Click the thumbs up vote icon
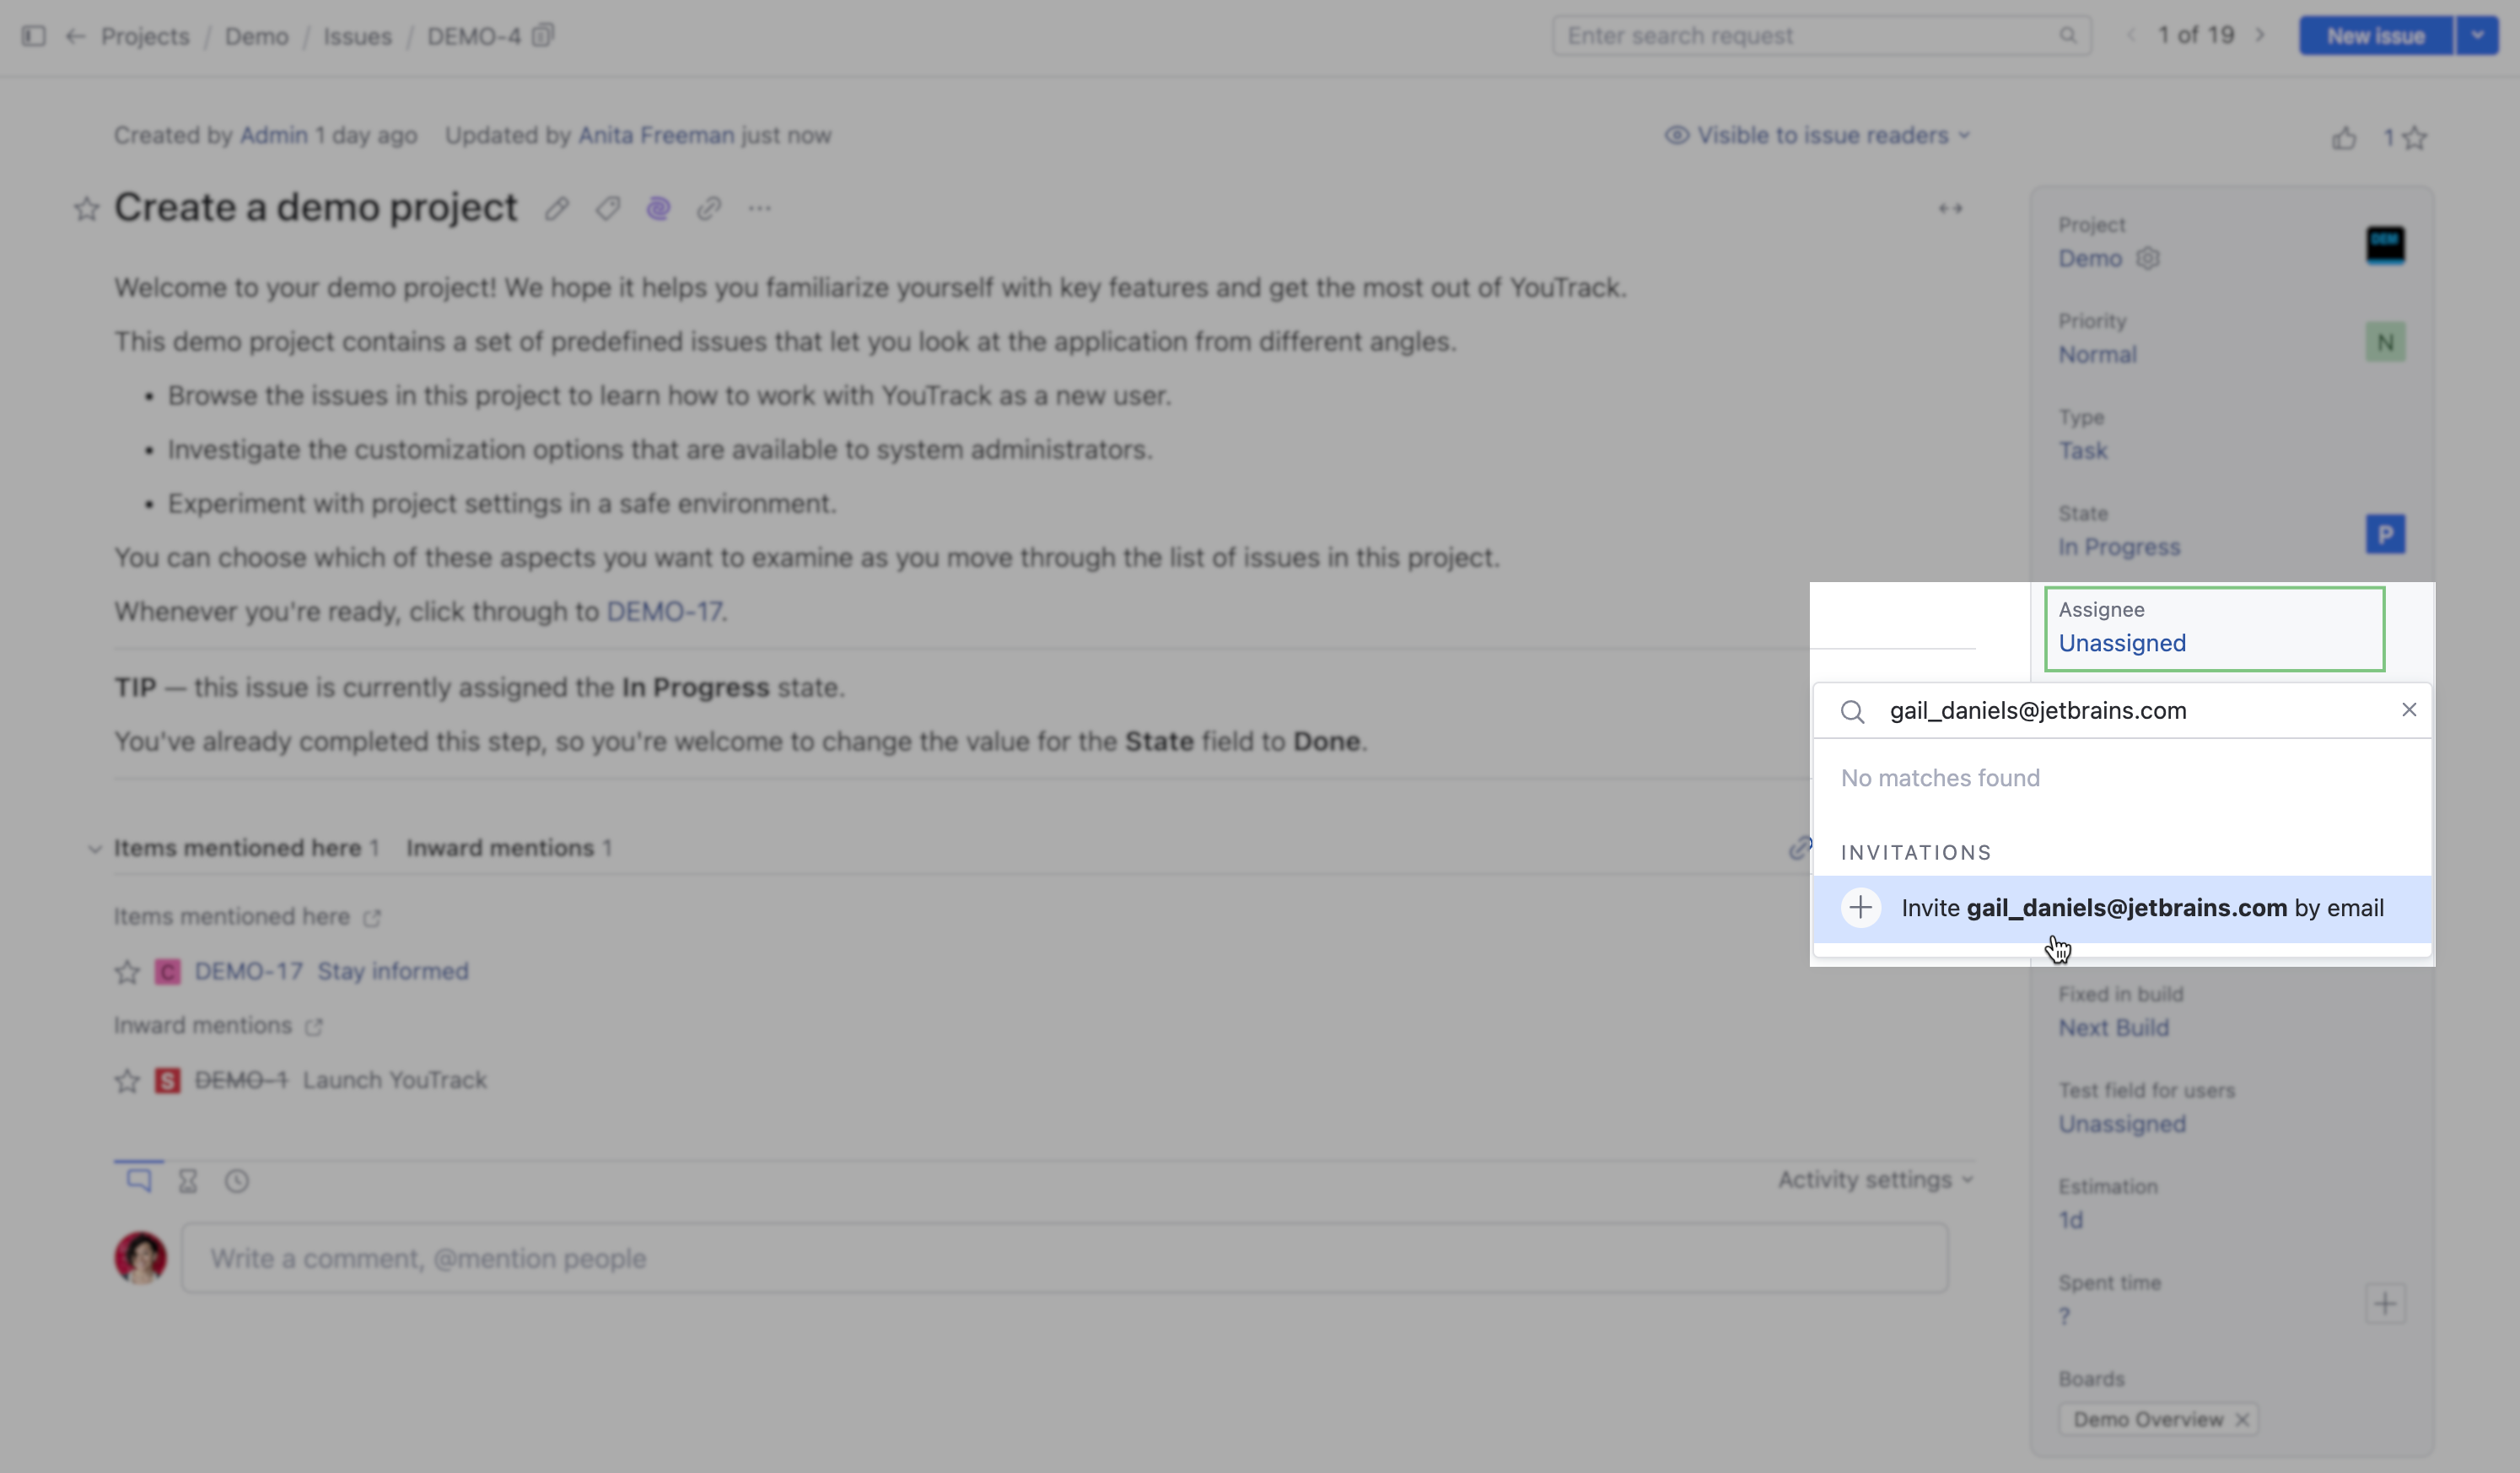Image resolution: width=2520 pixels, height=1473 pixels. pyautogui.click(x=2344, y=139)
